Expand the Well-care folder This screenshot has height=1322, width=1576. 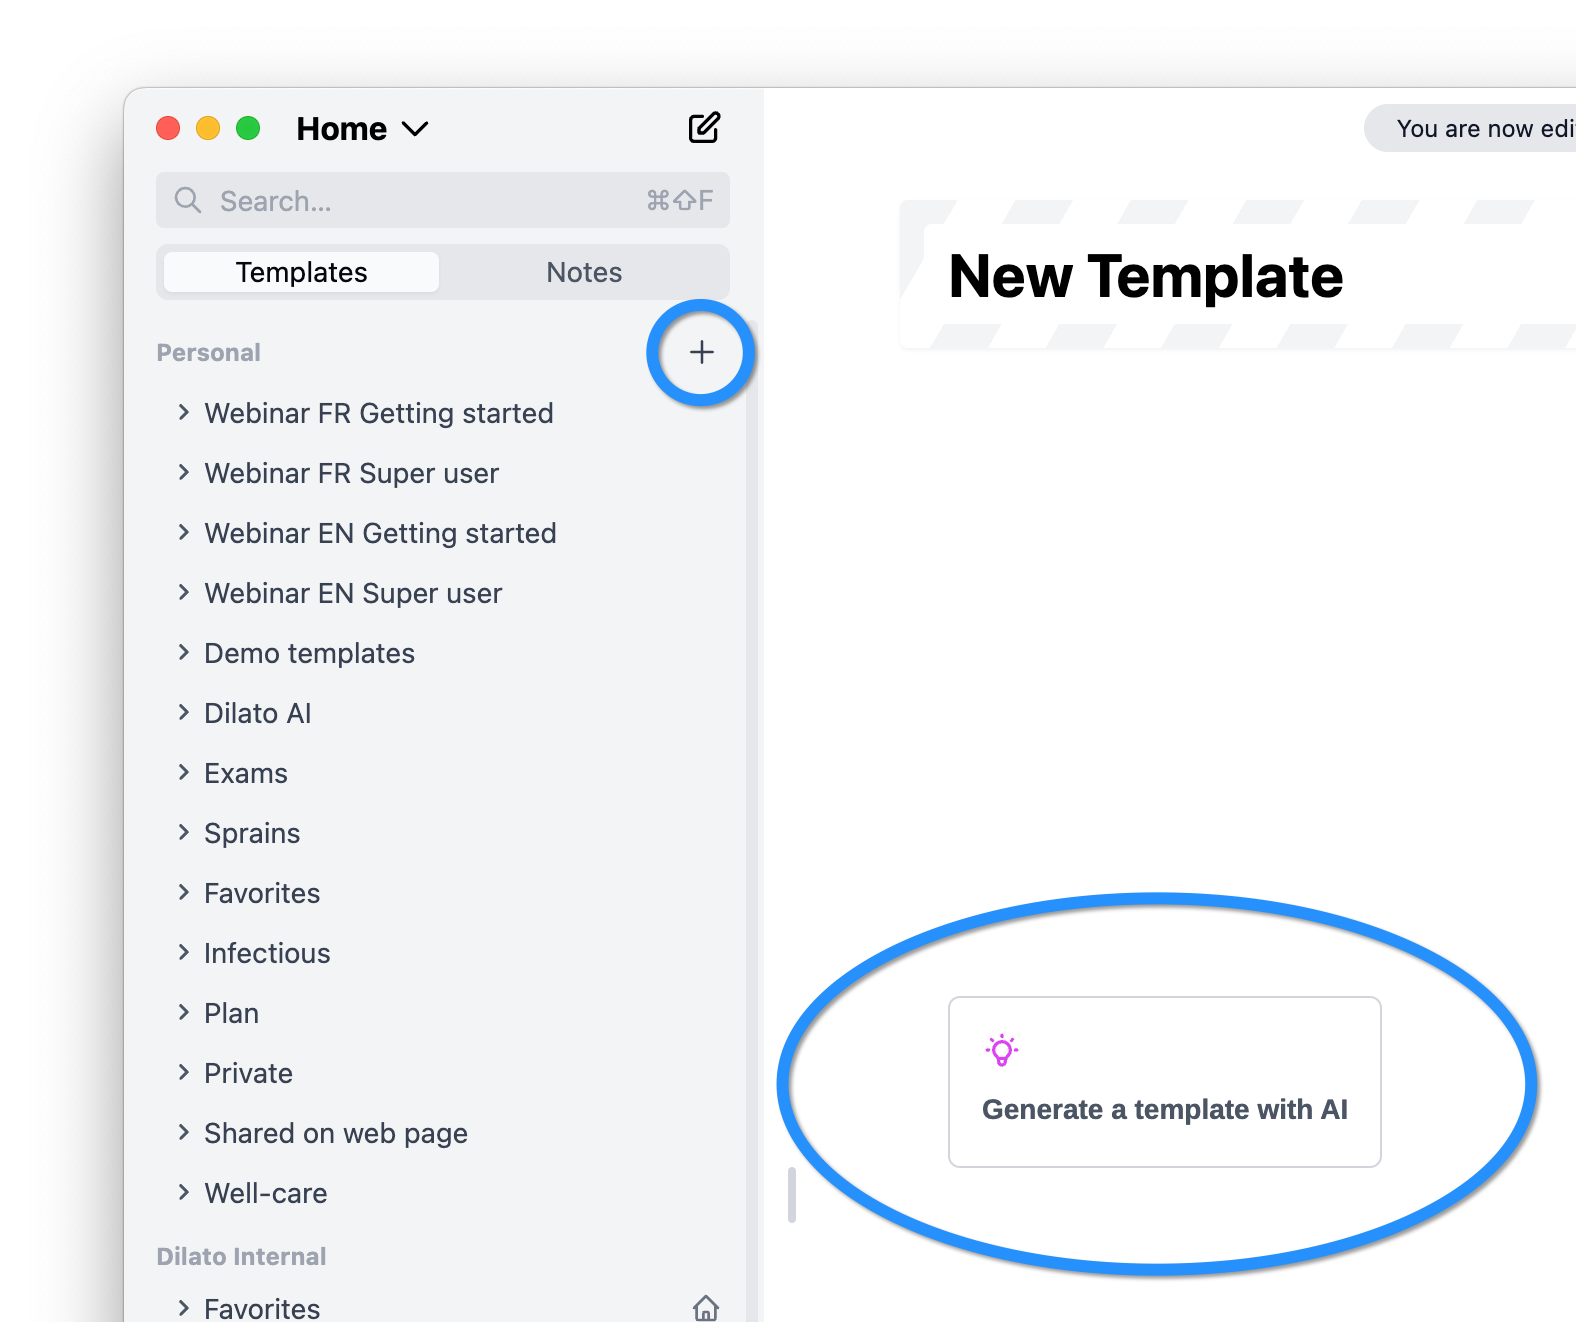[183, 1192]
